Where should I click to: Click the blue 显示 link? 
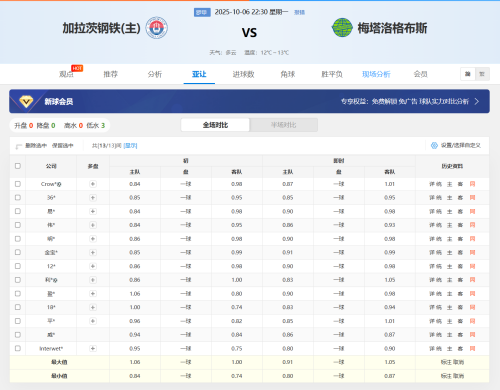(x=130, y=146)
